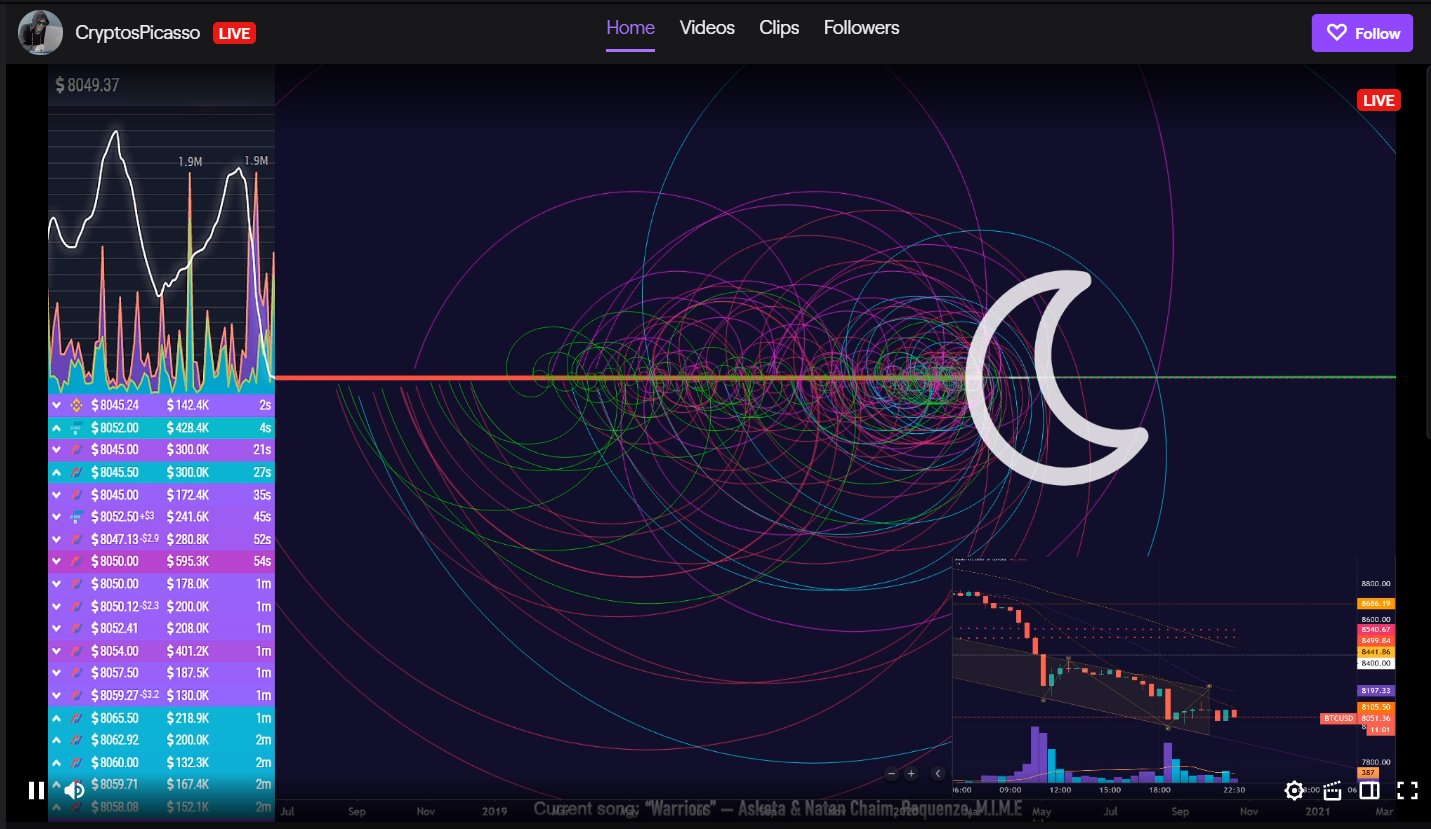Screen dimensions: 1431x829
Task: Click the Current song Warriors caption
Action: tap(778, 809)
